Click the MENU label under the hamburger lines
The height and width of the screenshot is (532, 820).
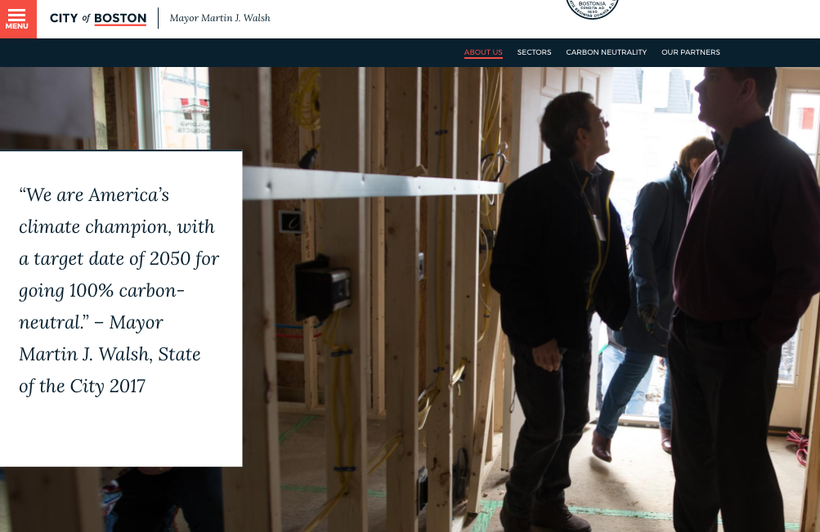coord(17,26)
